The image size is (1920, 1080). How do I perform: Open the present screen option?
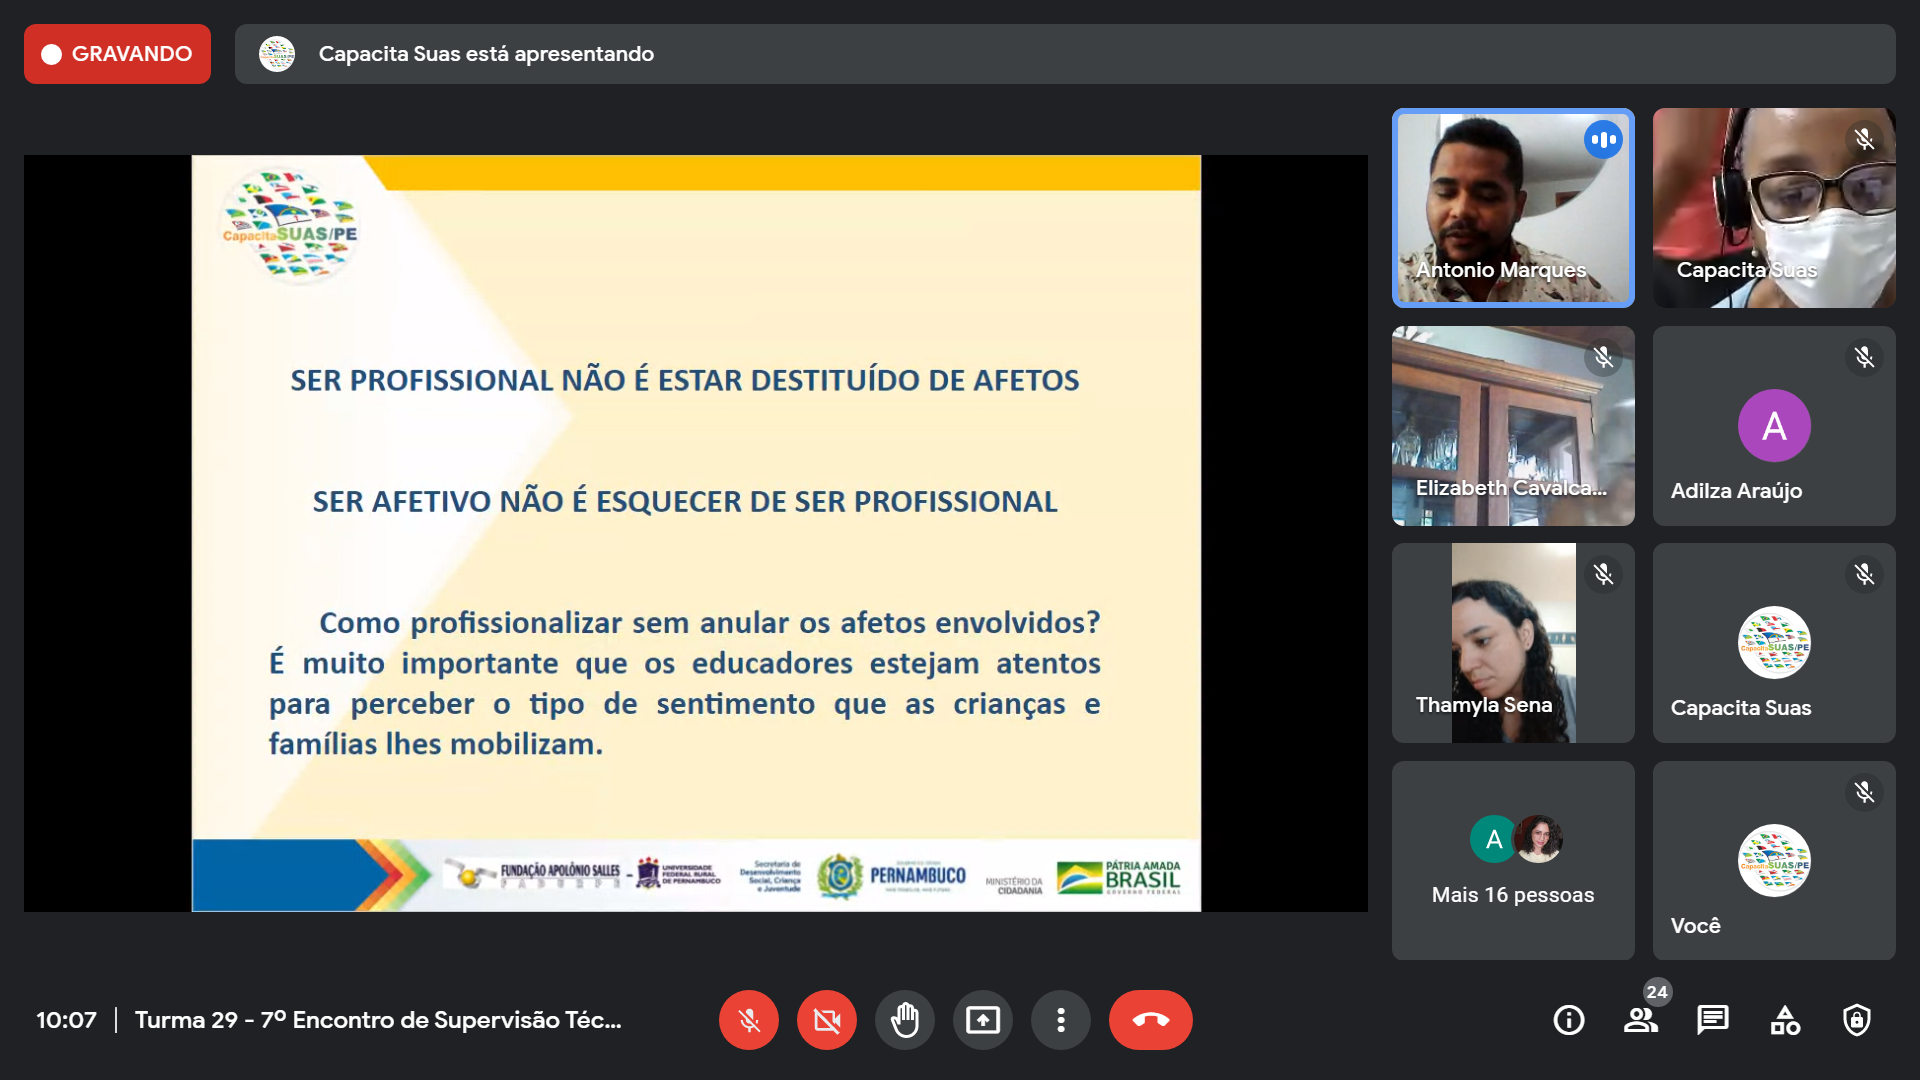click(x=982, y=1020)
